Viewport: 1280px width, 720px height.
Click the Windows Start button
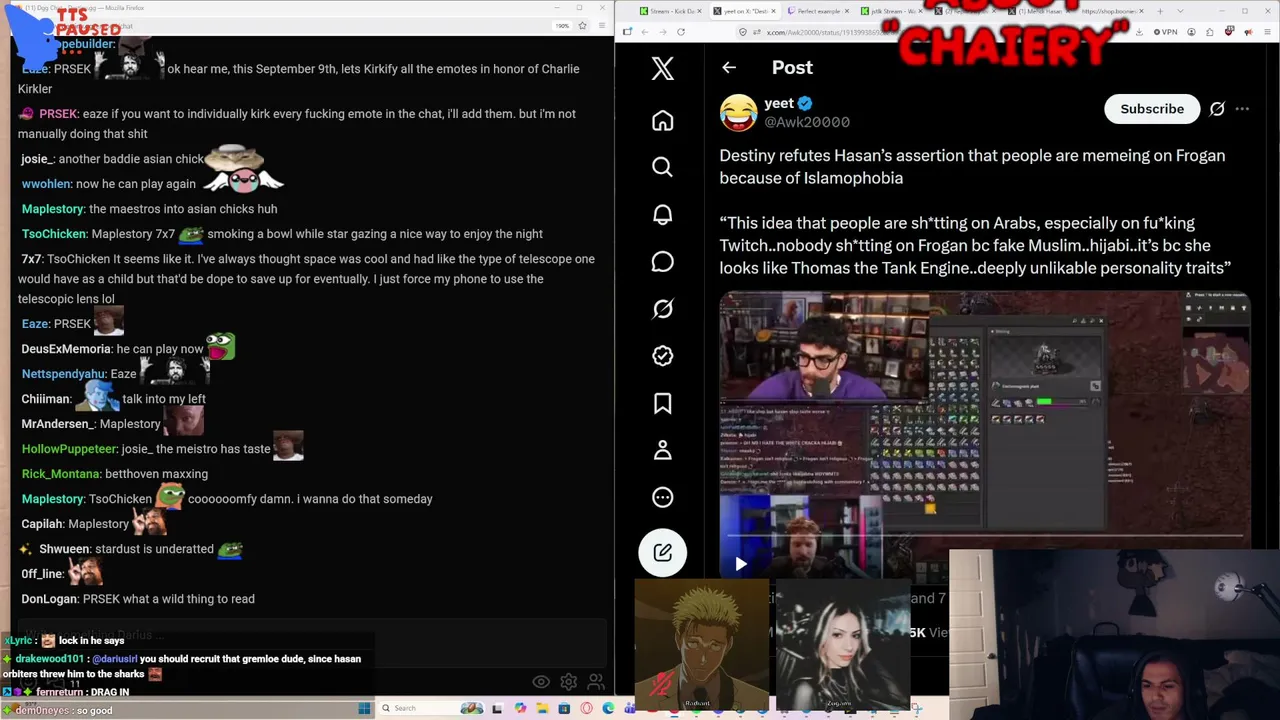tap(364, 708)
